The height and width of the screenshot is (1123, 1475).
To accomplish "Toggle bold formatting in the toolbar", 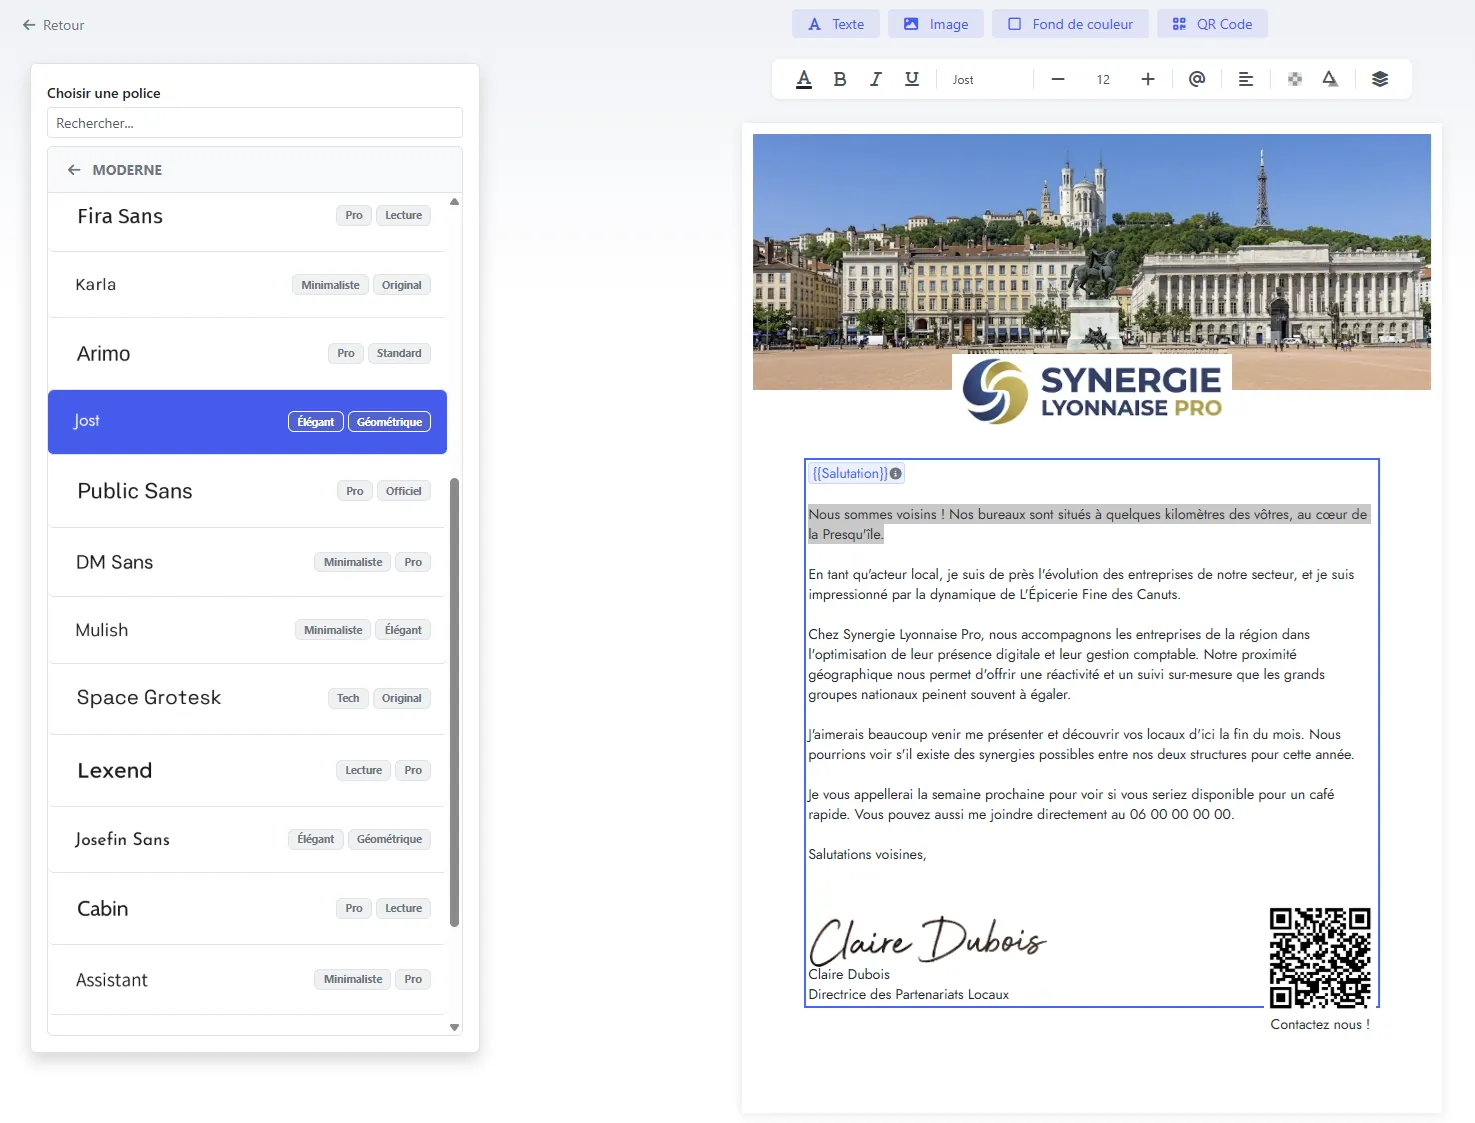I will point(840,79).
